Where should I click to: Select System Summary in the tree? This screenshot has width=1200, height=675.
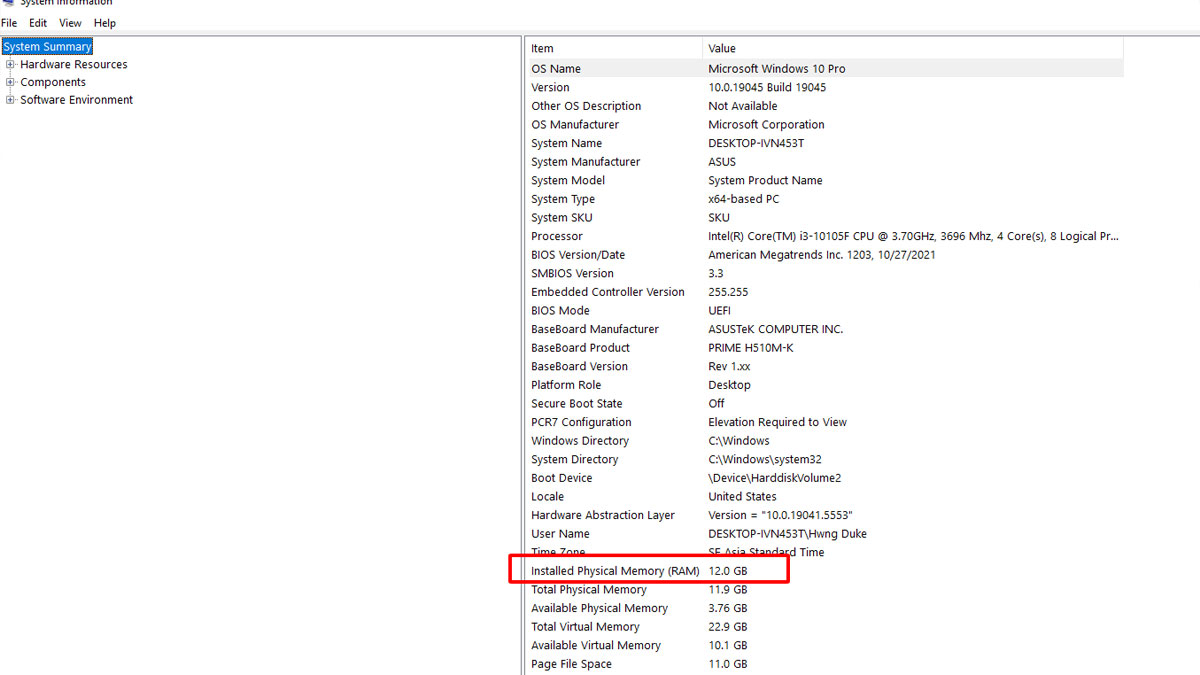[47, 47]
